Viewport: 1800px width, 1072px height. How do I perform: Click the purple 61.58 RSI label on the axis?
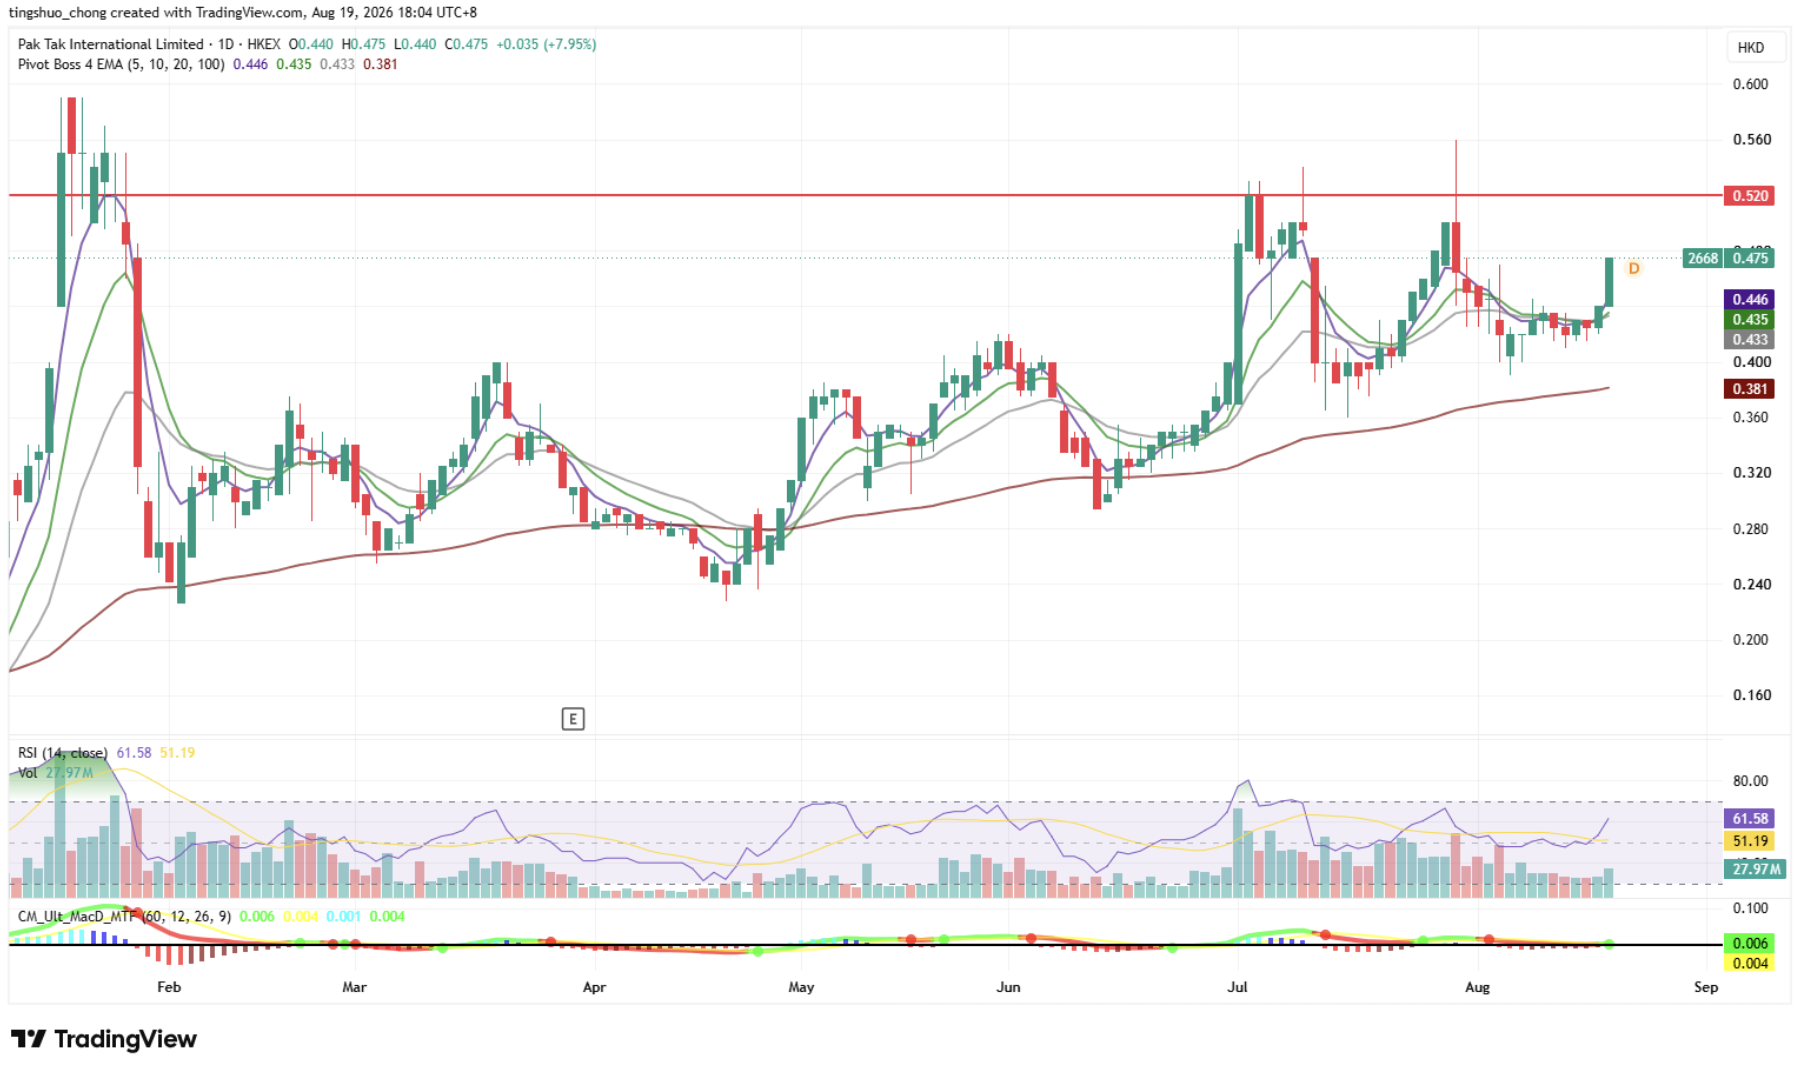pos(1750,818)
